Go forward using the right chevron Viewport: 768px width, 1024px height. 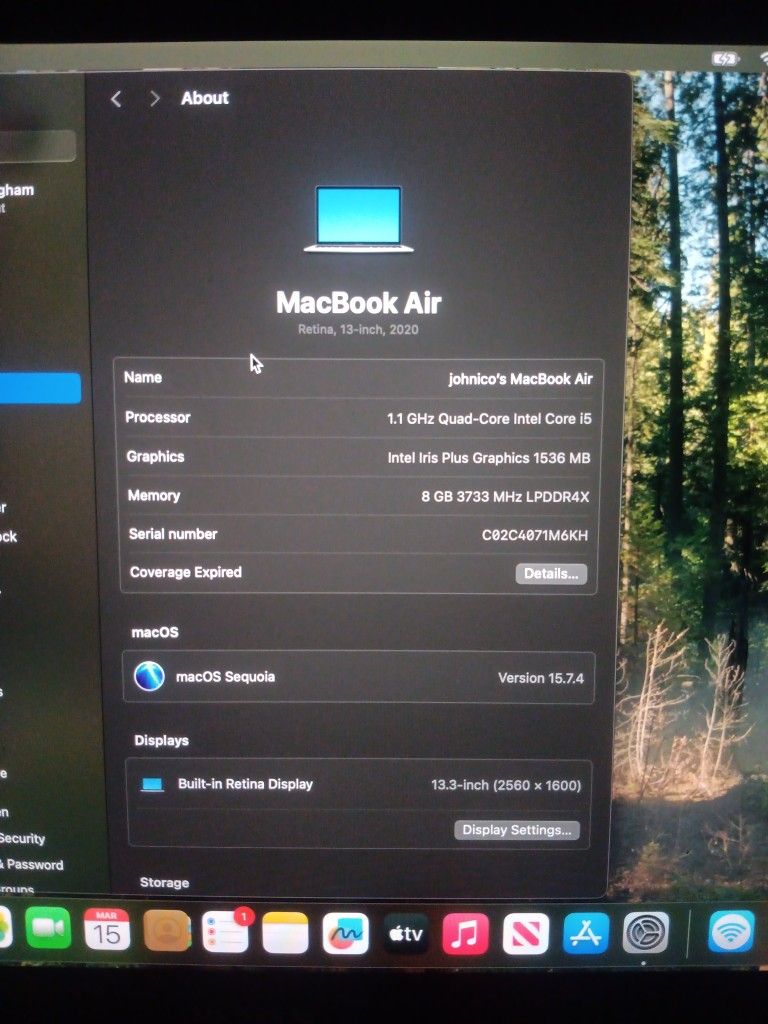(x=154, y=98)
